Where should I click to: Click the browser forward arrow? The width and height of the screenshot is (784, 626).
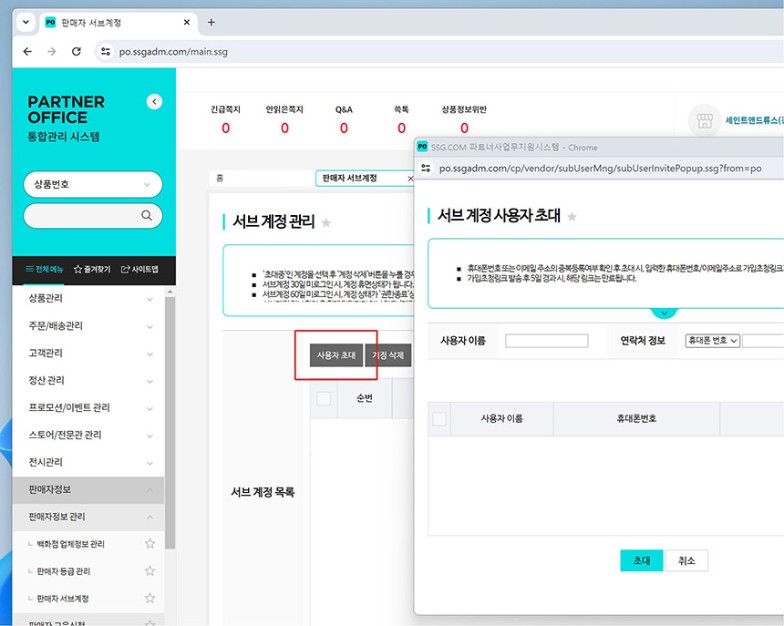[52, 52]
